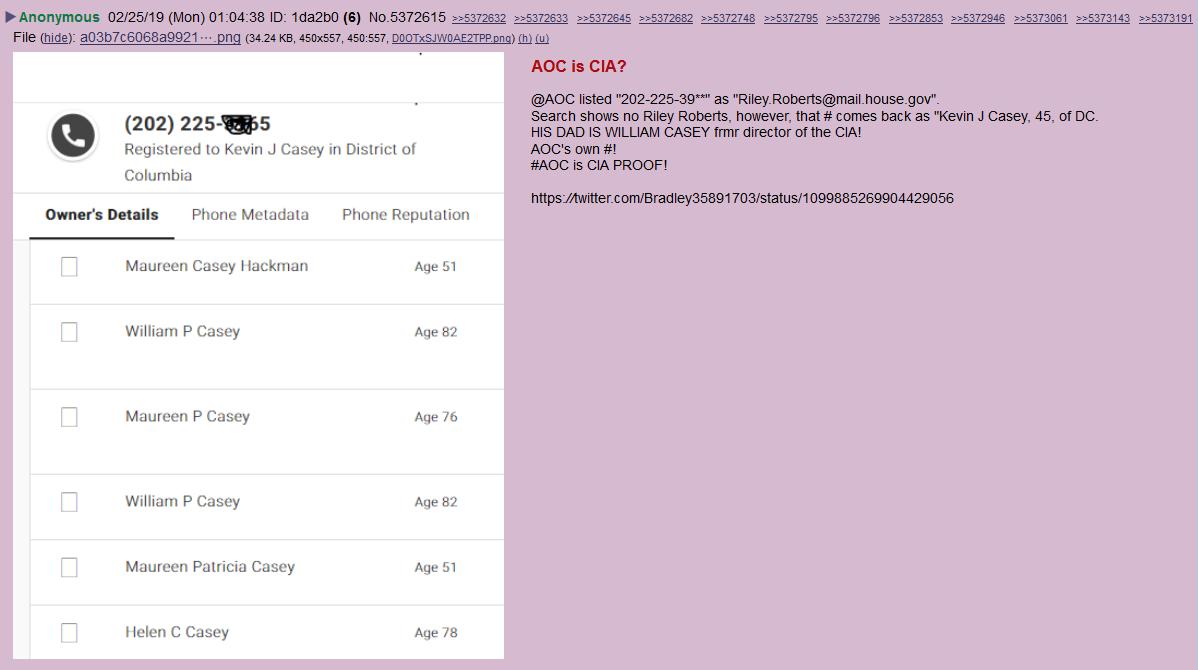Open the Phone Reputation tab
The width and height of the screenshot is (1198, 670).
point(405,215)
